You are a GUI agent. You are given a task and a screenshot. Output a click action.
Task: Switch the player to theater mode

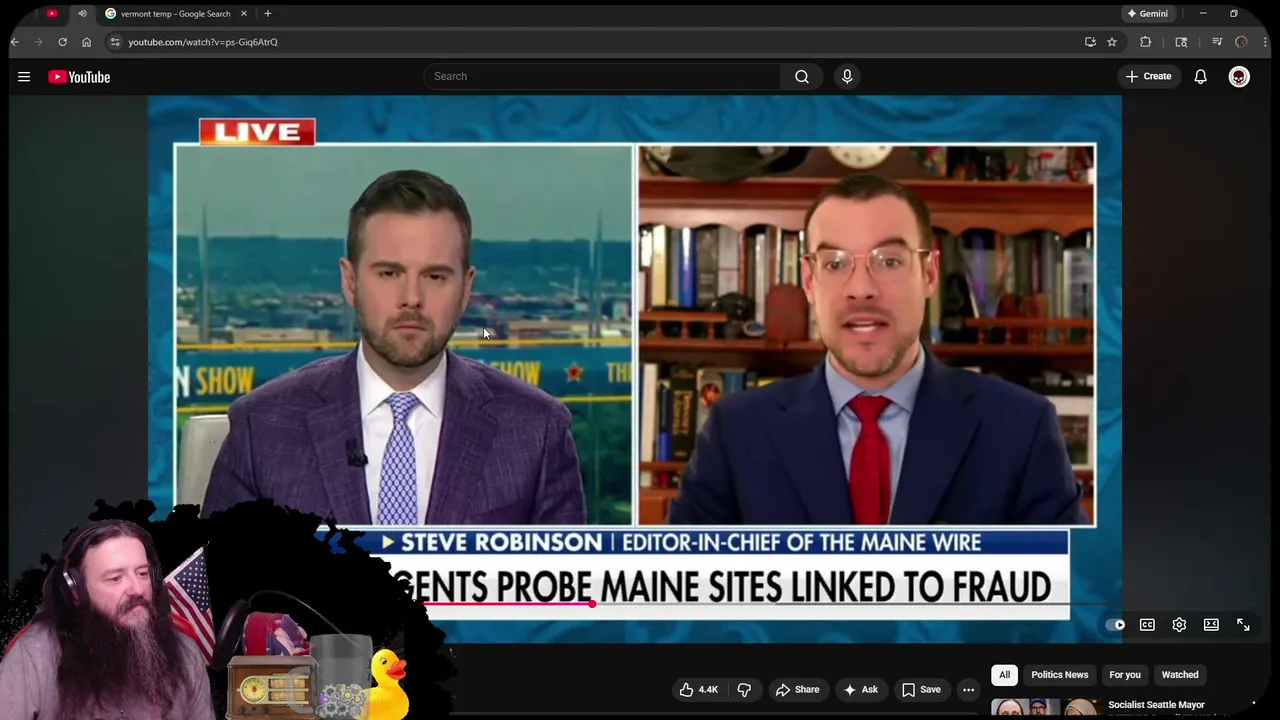click(x=1211, y=625)
